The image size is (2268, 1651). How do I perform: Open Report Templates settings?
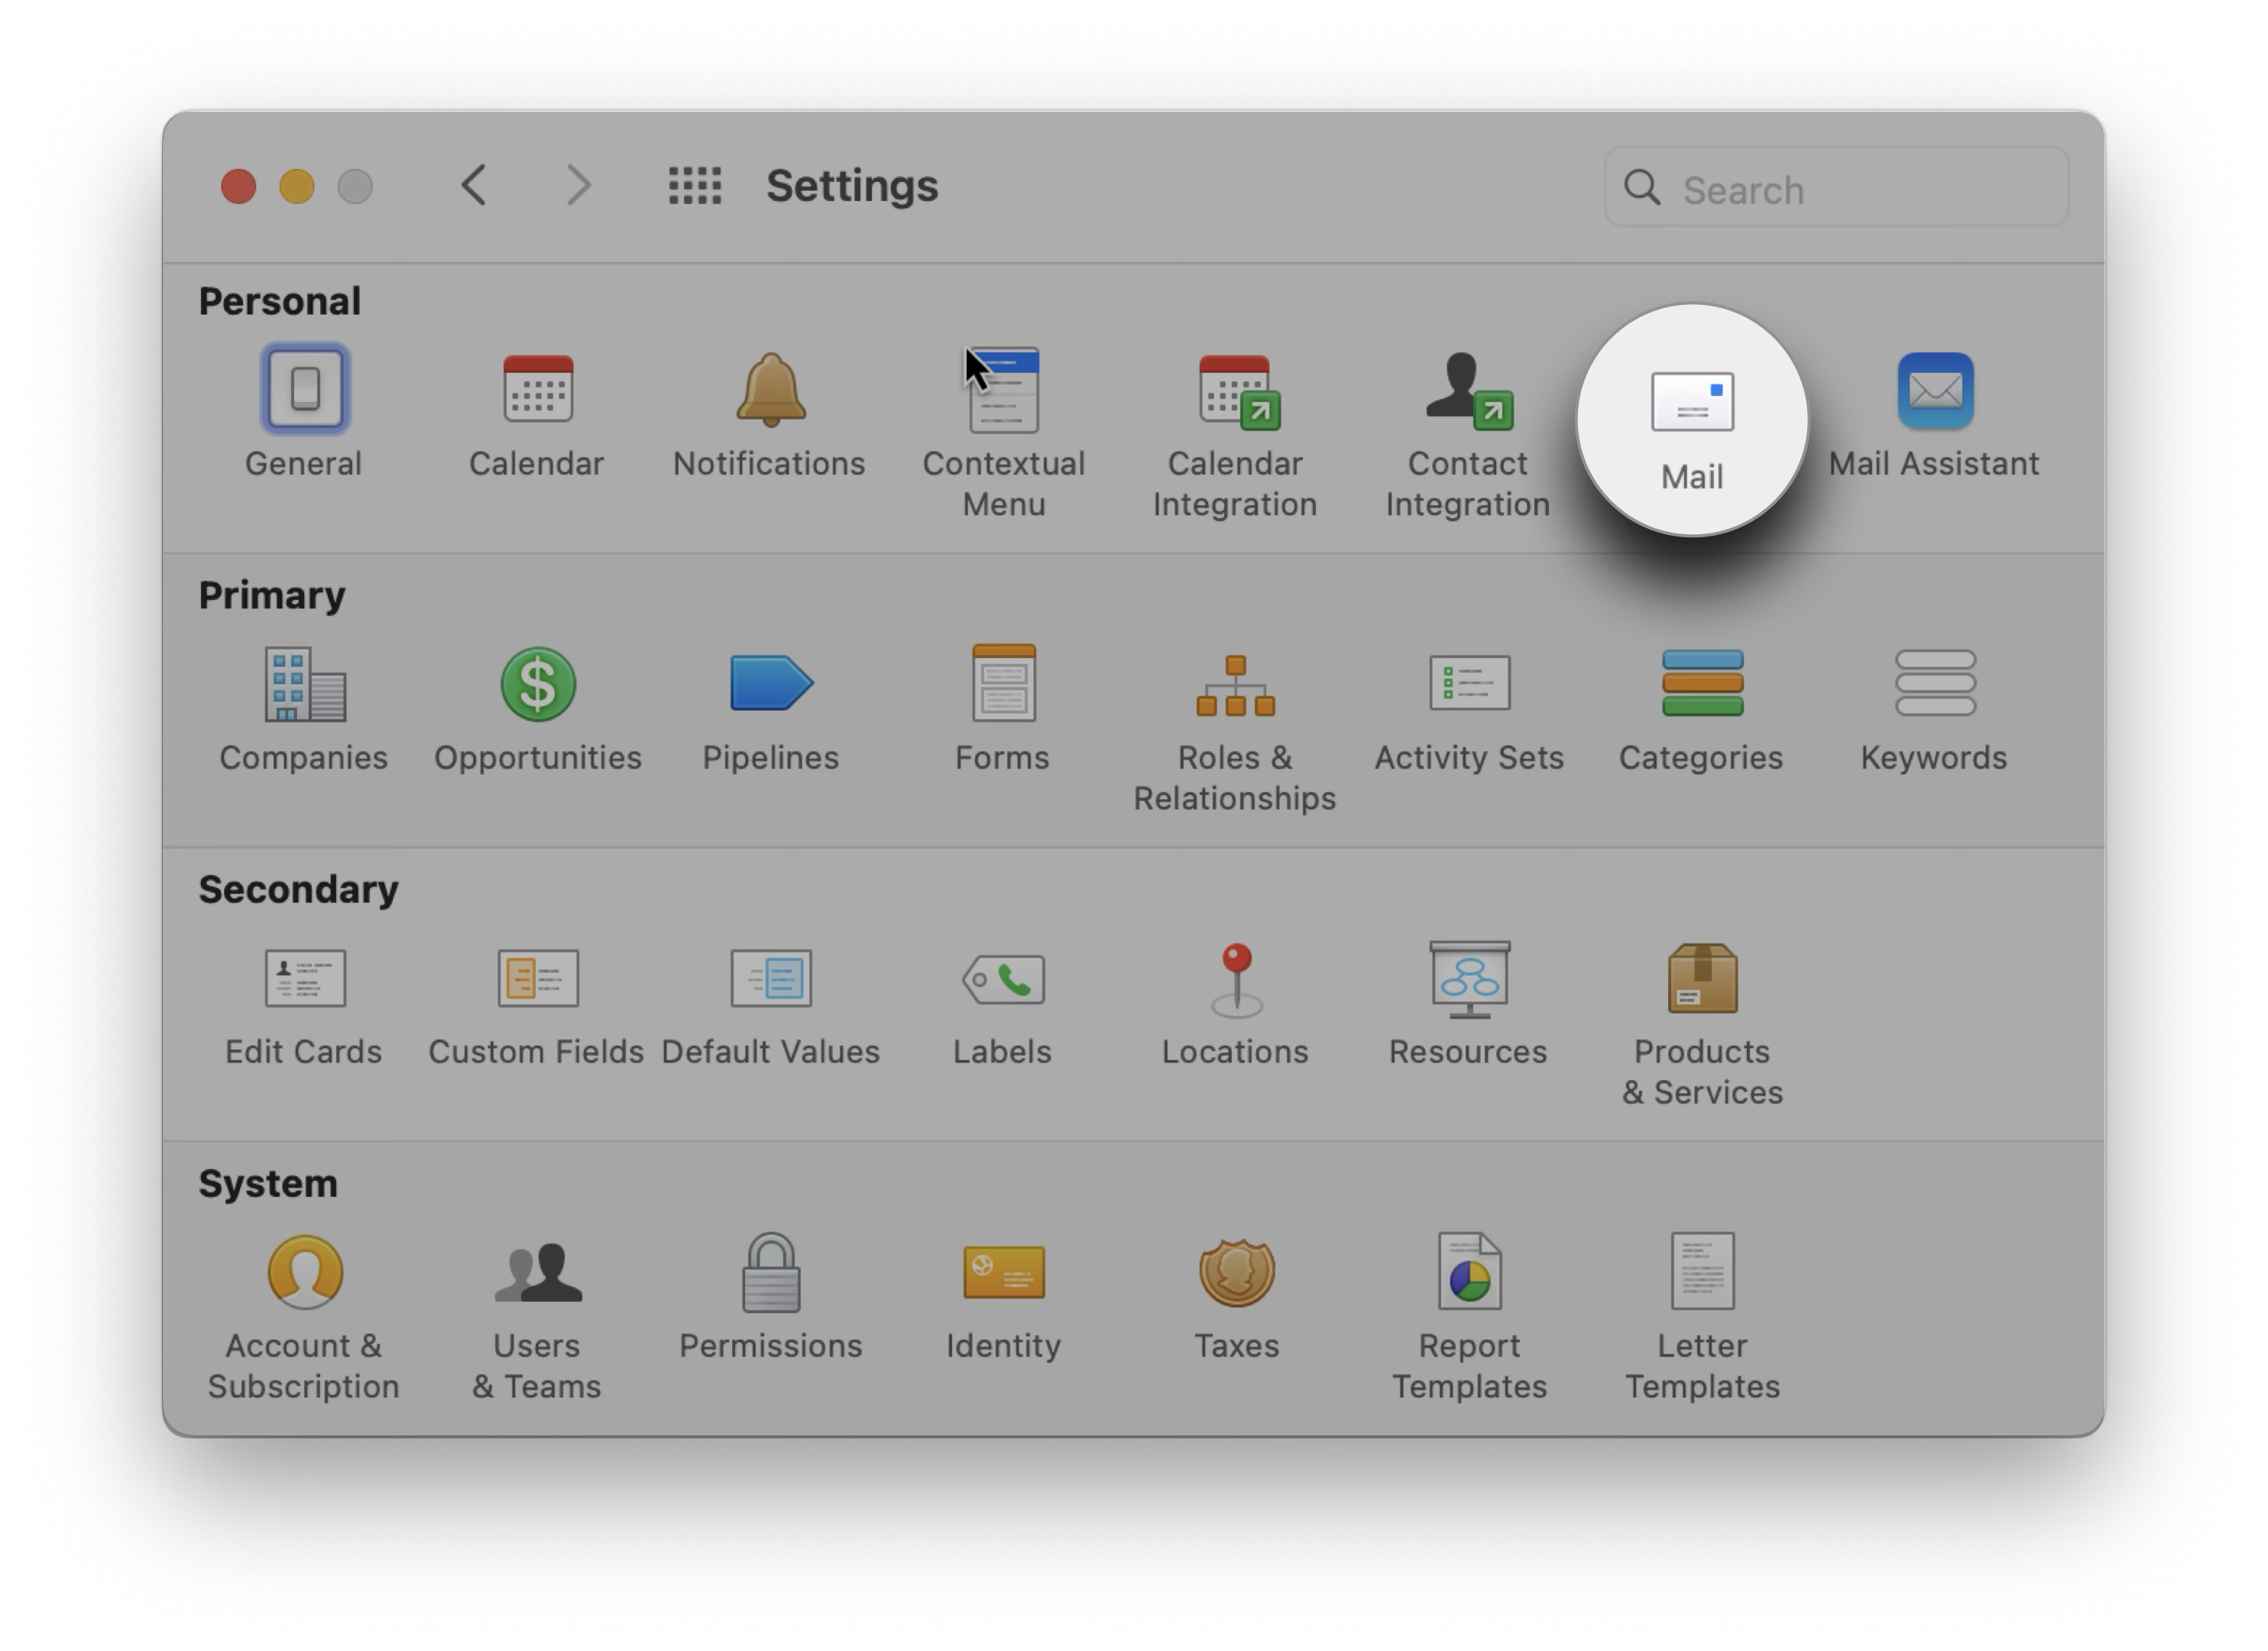[x=1469, y=1273]
